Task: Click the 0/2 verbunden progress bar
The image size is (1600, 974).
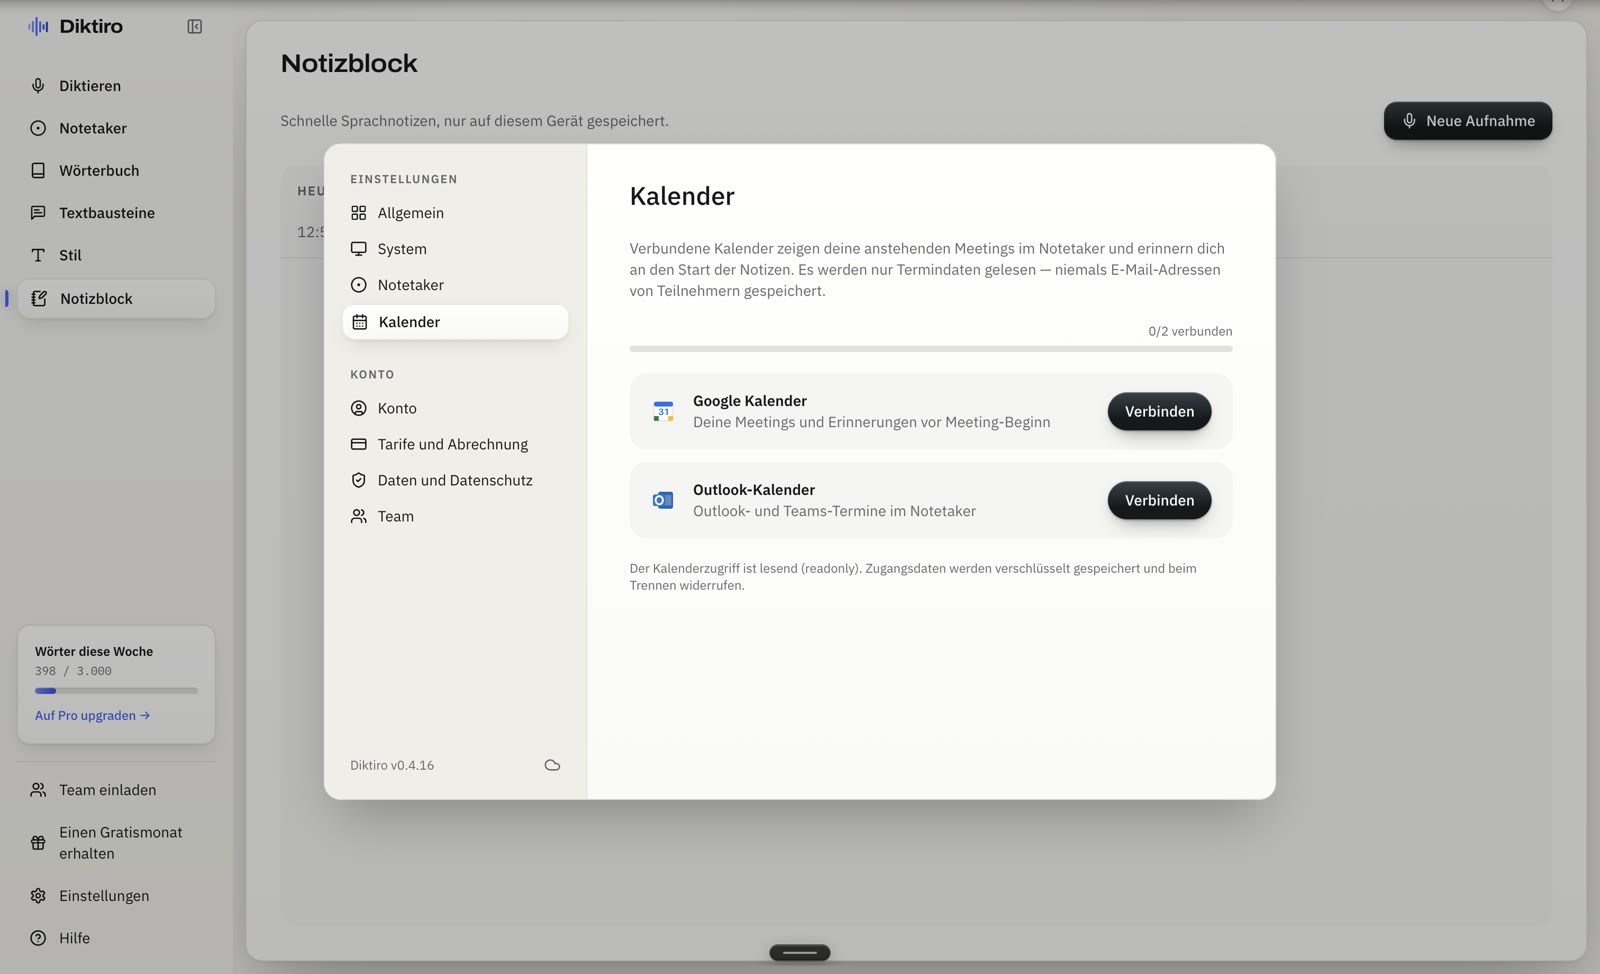Action: pos(931,349)
